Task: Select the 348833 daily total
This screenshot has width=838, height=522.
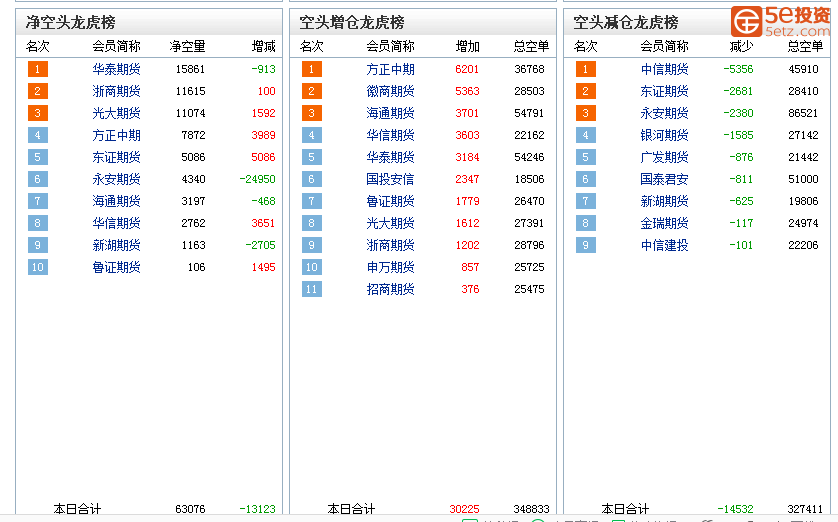Action: click(531, 509)
